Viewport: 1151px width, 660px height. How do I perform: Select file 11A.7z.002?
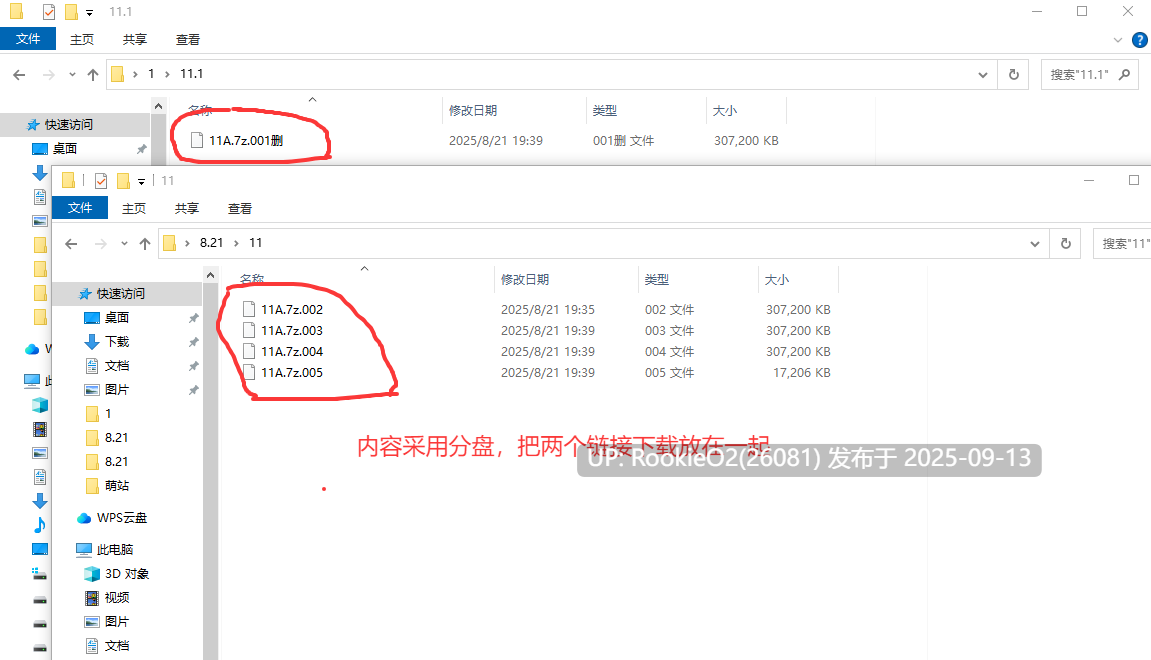(x=292, y=310)
